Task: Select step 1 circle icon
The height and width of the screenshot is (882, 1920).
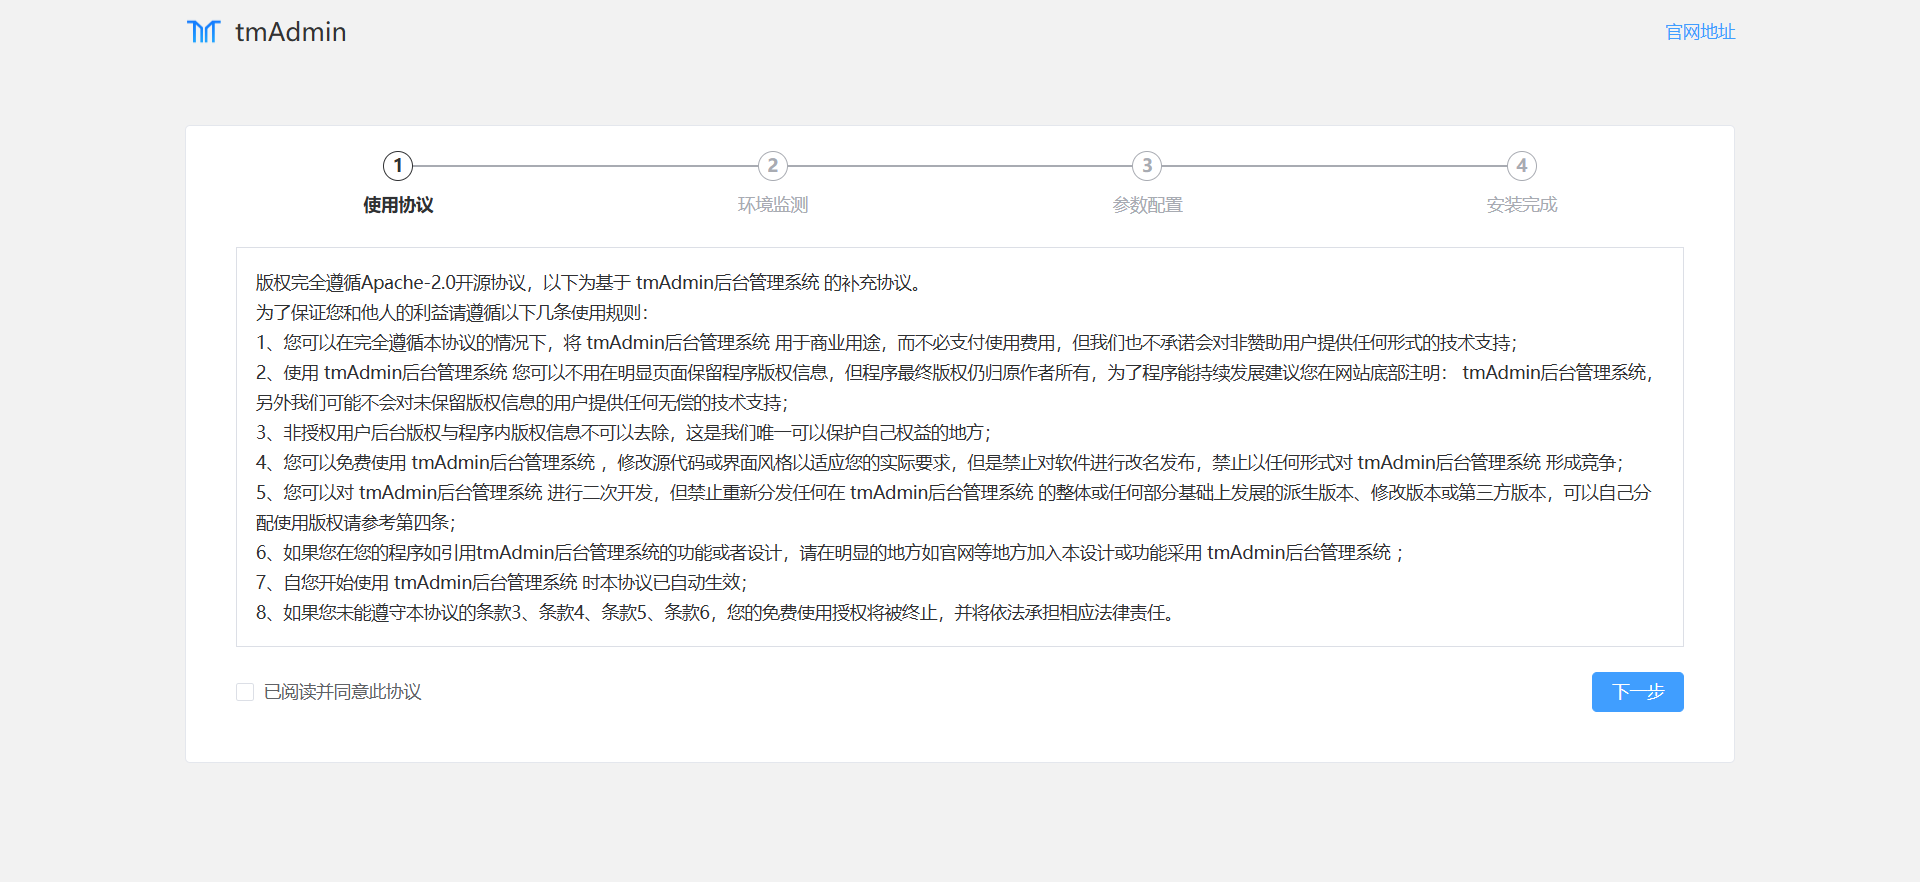Action: pos(398,166)
